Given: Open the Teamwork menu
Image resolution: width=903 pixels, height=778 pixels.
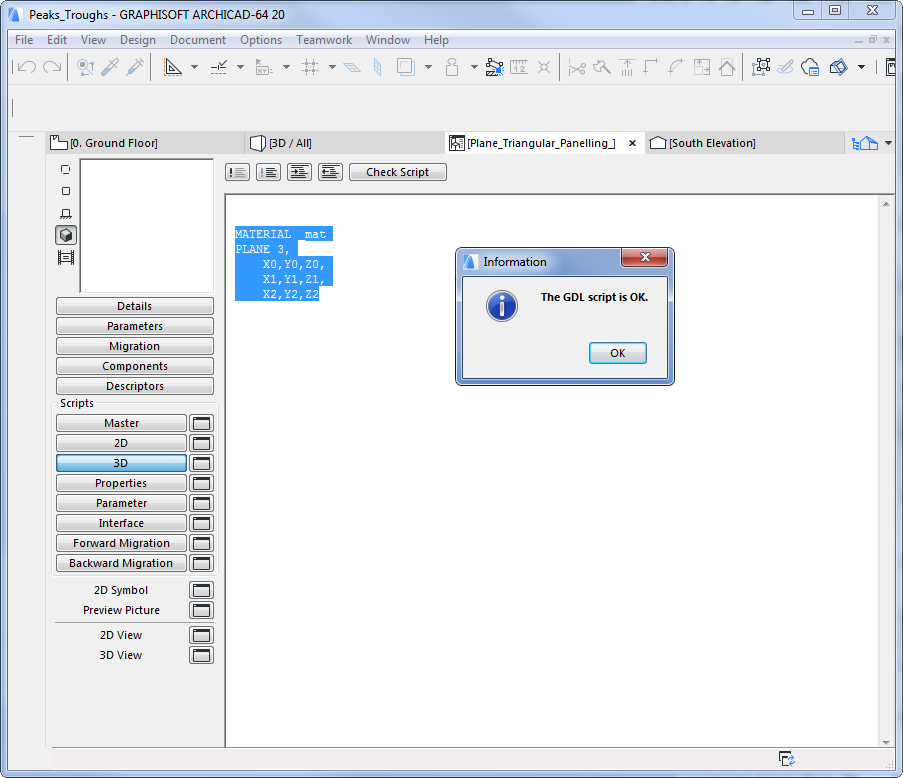Looking at the screenshot, I should pos(324,40).
